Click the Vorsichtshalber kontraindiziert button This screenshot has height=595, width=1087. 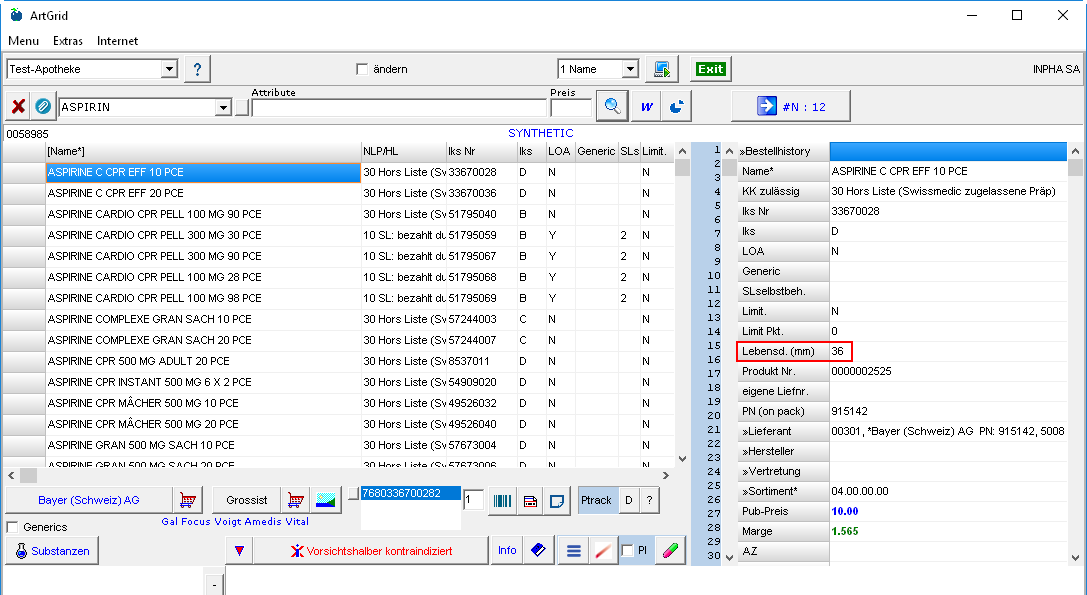(x=371, y=551)
